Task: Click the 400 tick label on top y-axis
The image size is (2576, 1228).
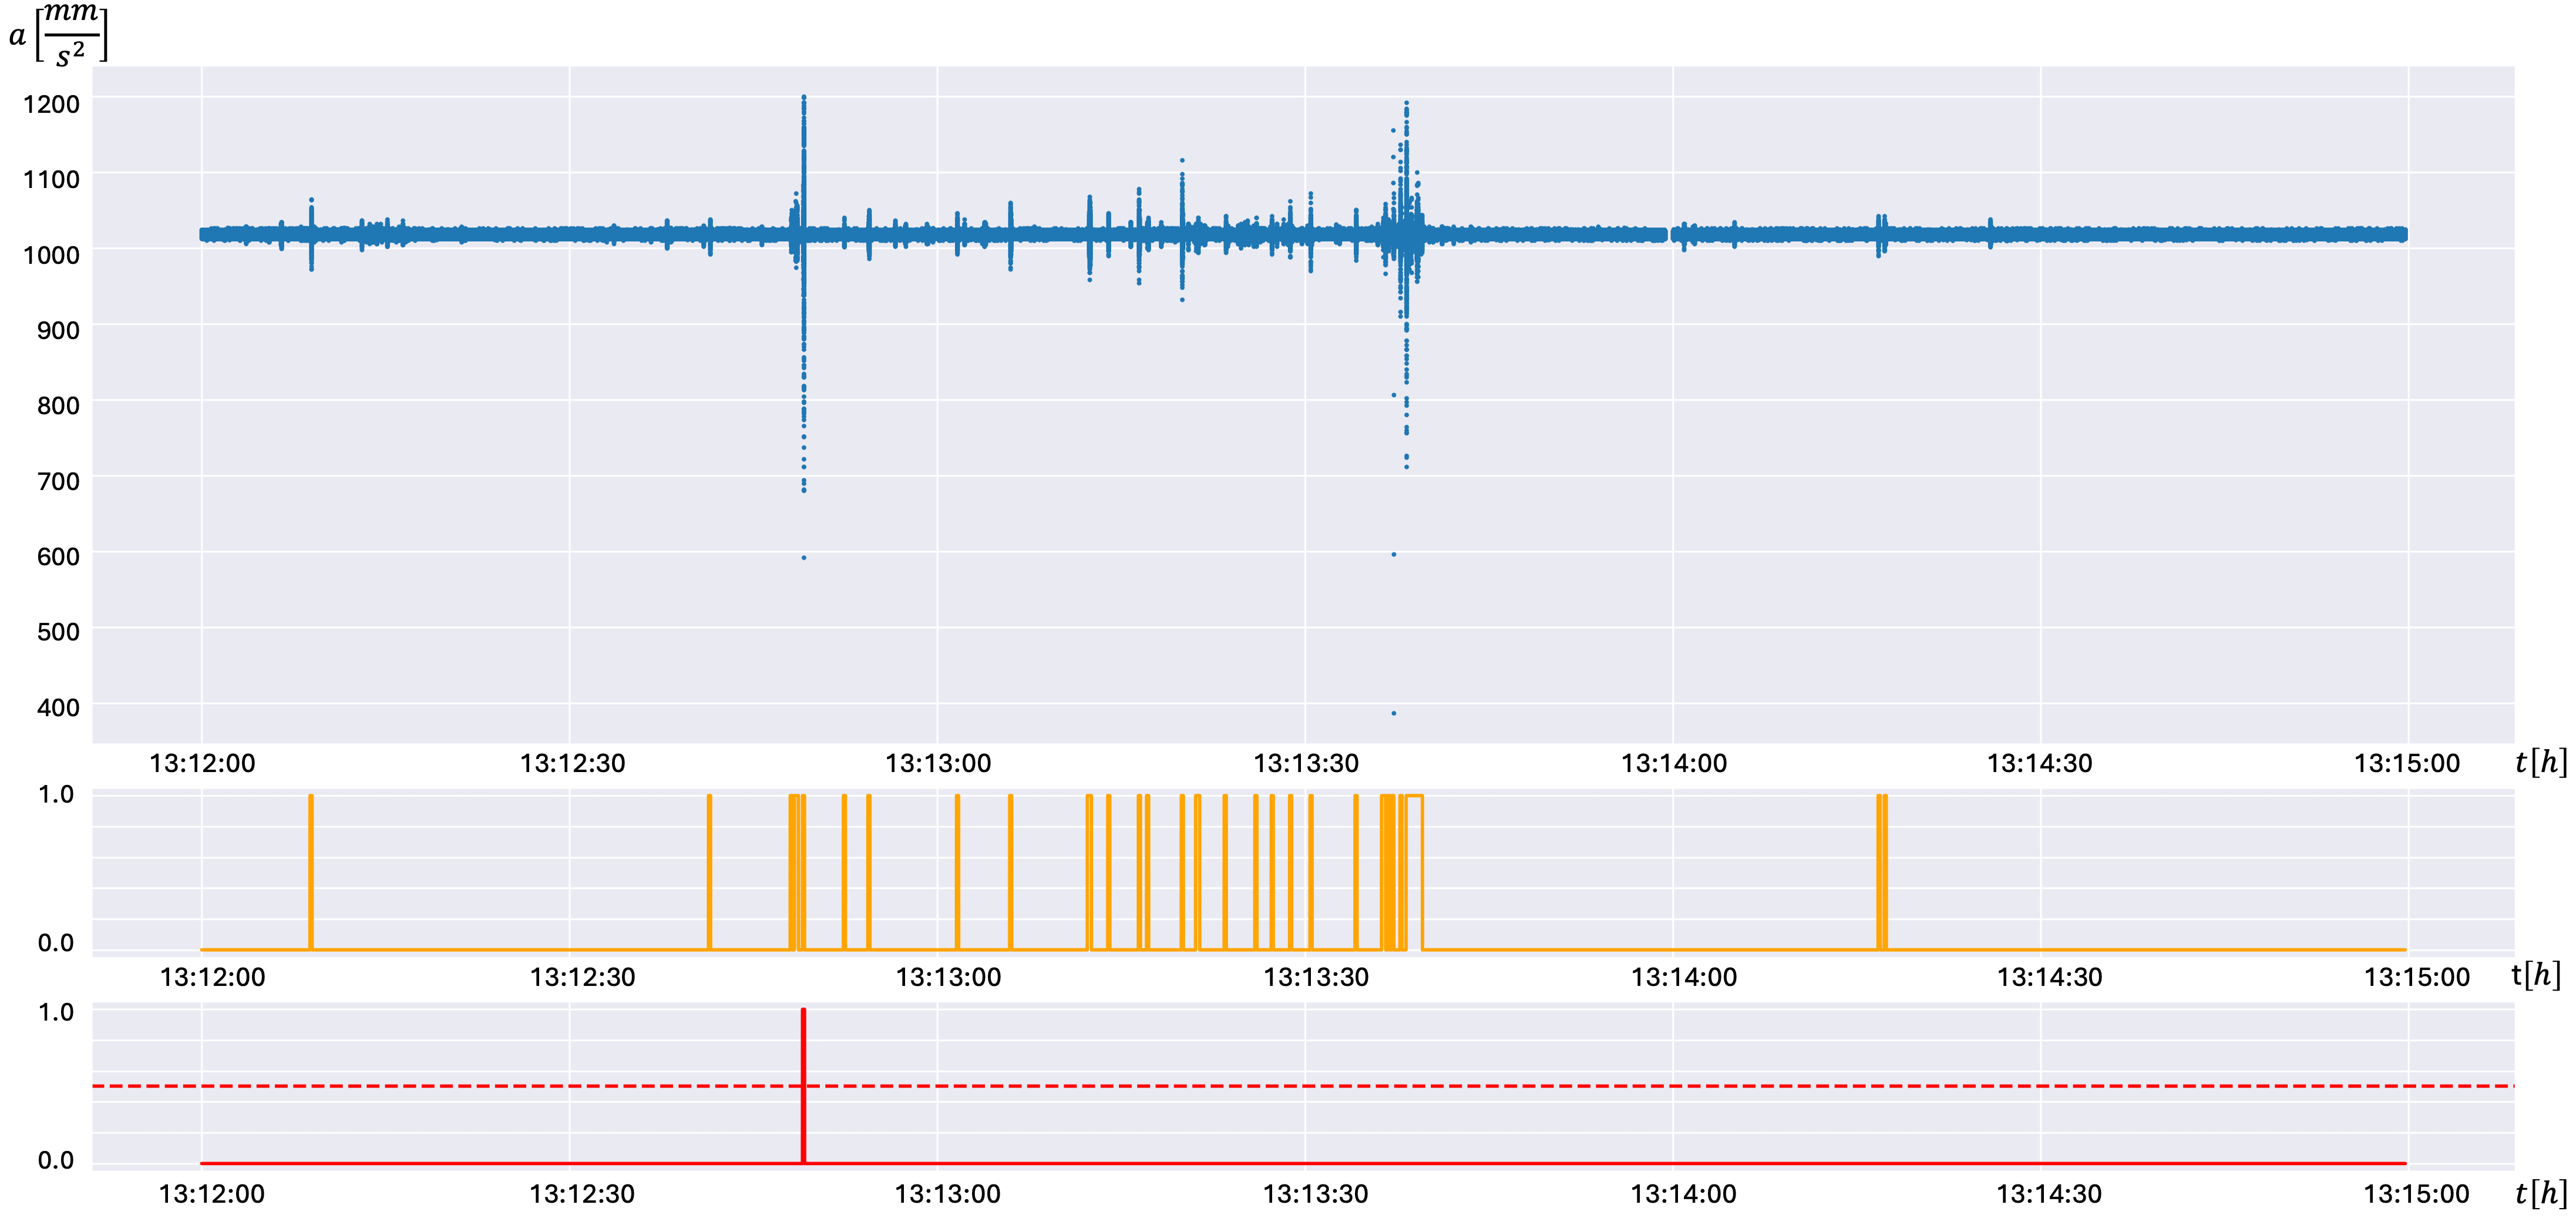Action: point(58,708)
